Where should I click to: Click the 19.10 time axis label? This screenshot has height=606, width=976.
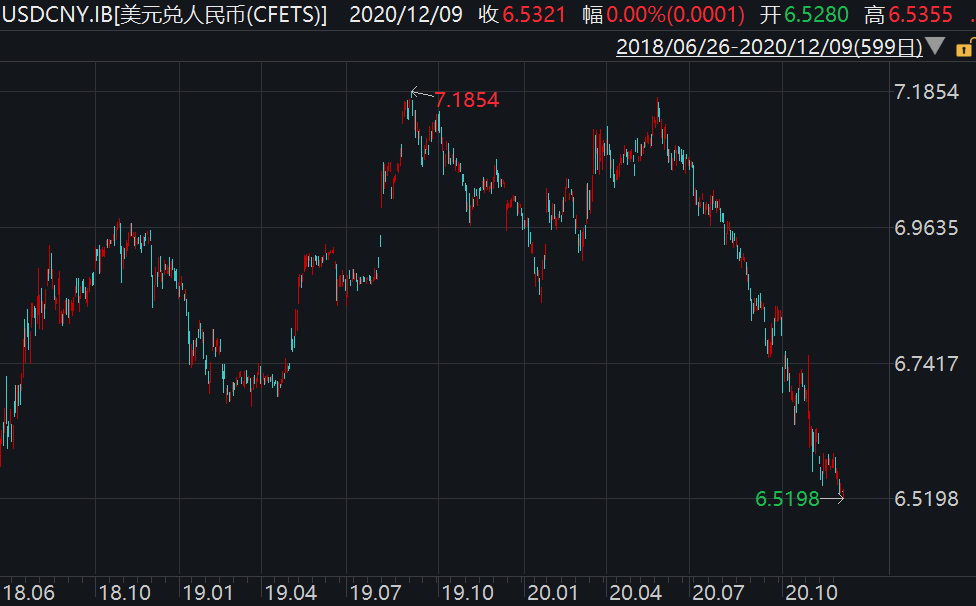tap(467, 592)
